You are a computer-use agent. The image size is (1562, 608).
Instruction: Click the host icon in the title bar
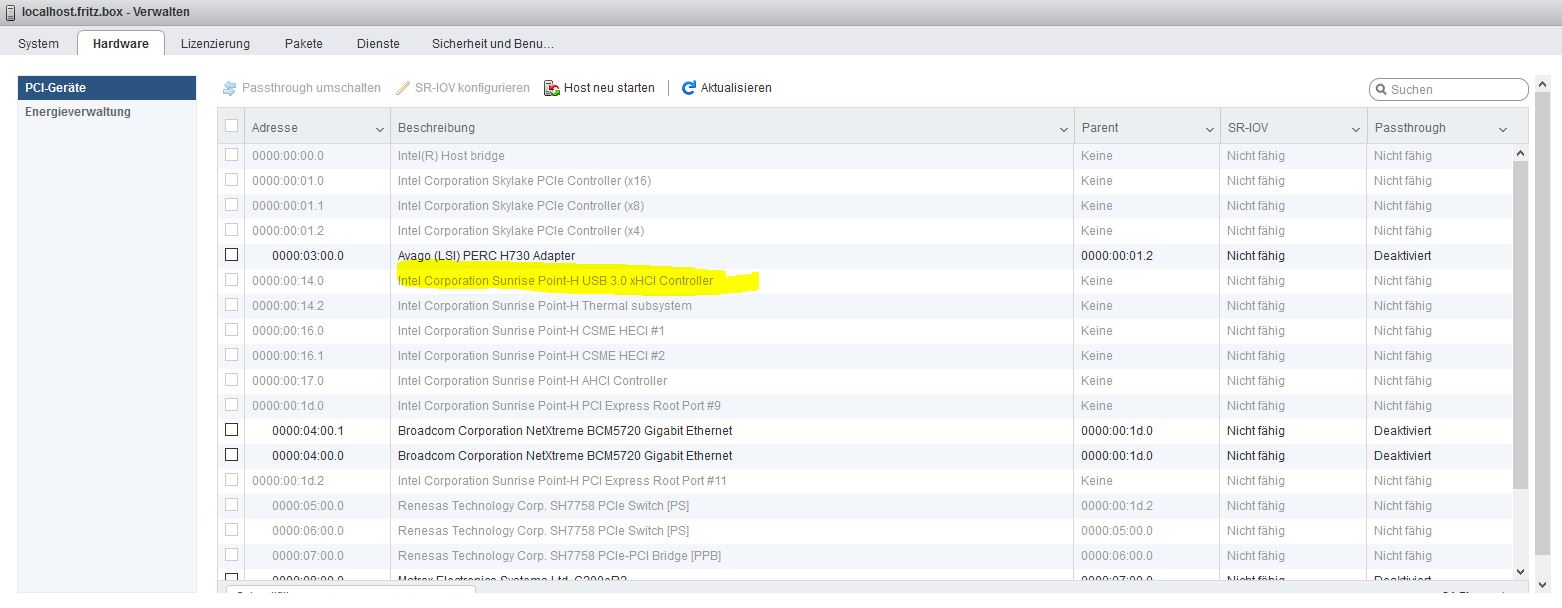point(9,11)
